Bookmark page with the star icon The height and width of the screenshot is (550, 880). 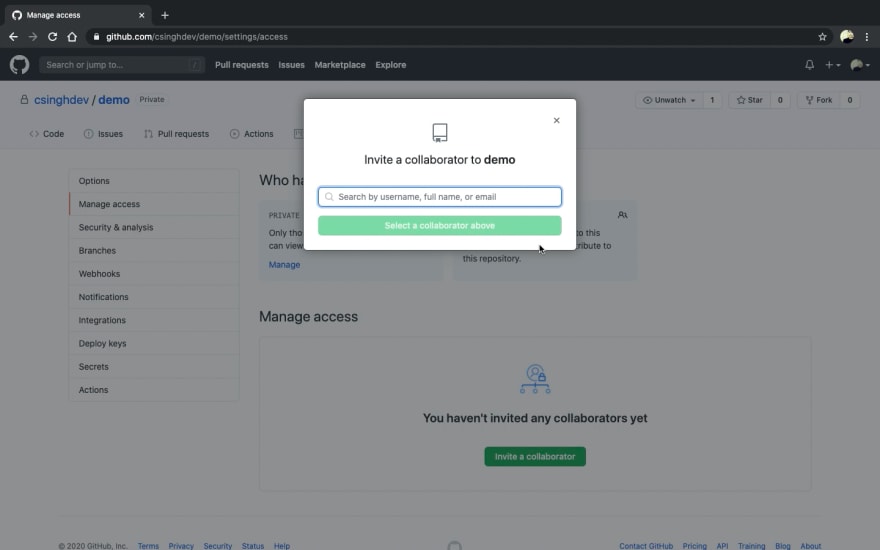[822, 36]
